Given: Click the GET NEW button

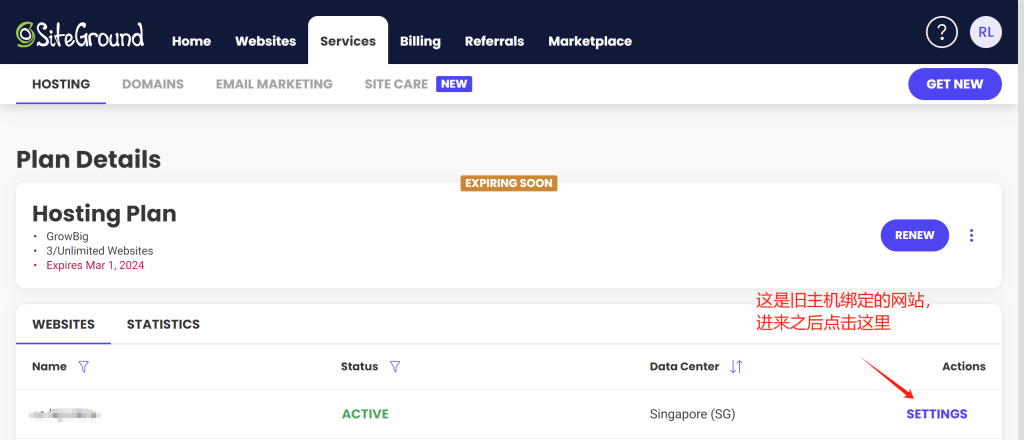Looking at the screenshot, I should pyautogui.click(x=955, y=84).
